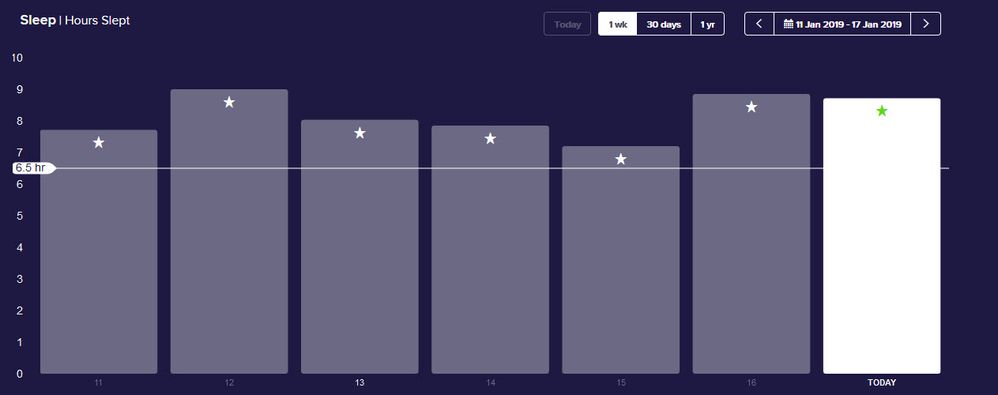Click the star on day 16 bar
This screenshot has height=395, width=998.
[x=751, y=107]
